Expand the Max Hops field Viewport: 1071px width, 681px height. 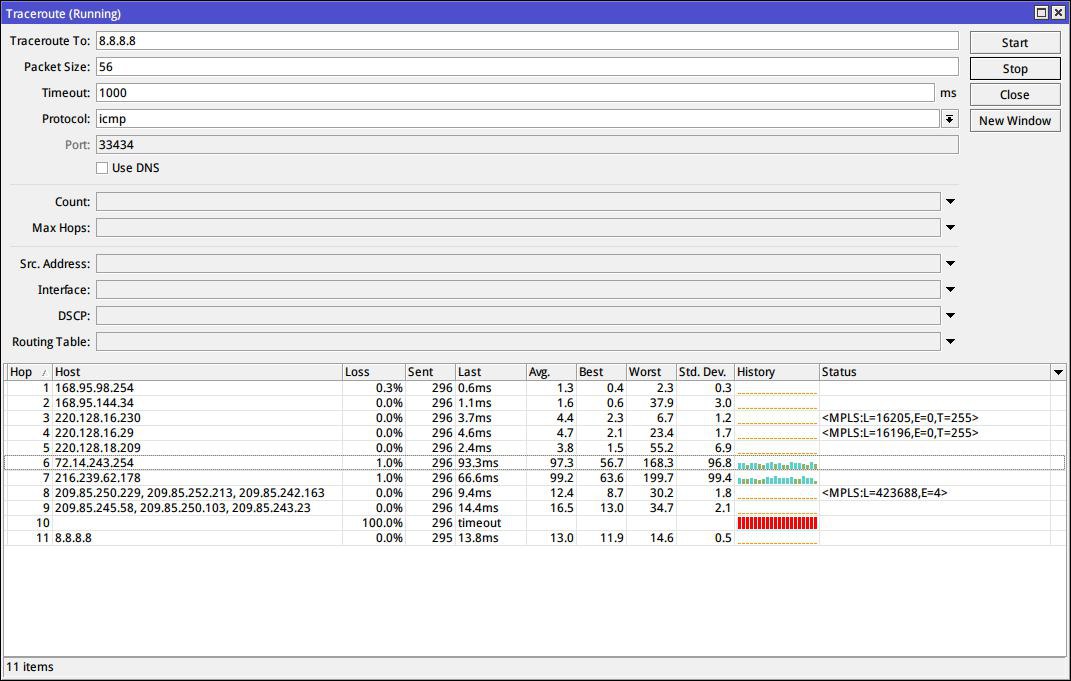(950, 228)
